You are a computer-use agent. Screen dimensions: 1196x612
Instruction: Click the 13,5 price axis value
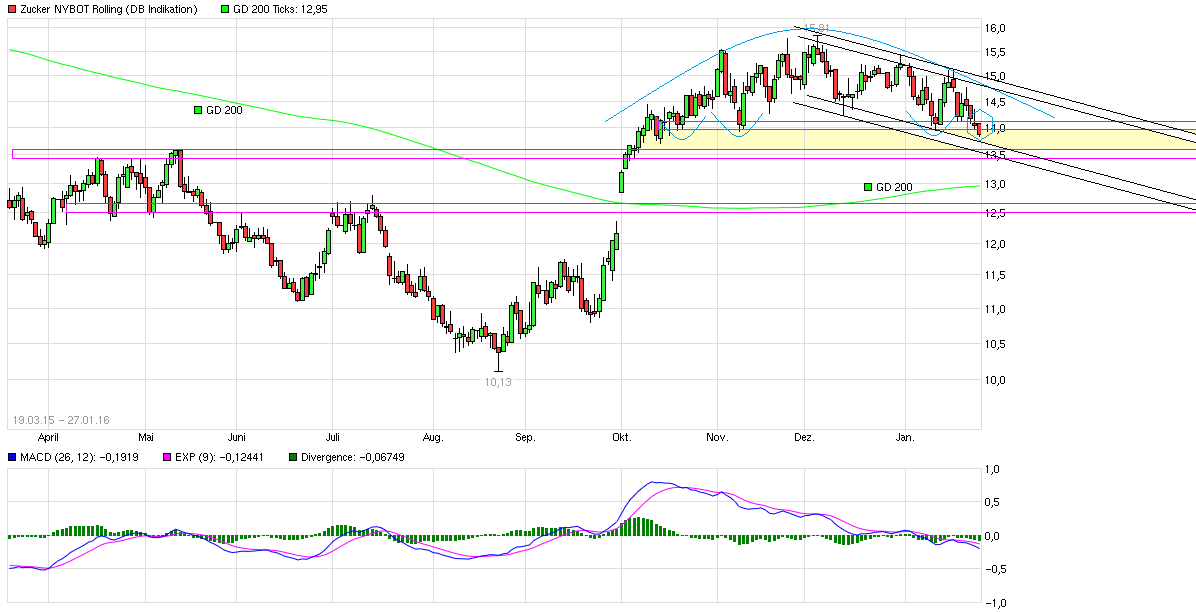tap(996, 156)
